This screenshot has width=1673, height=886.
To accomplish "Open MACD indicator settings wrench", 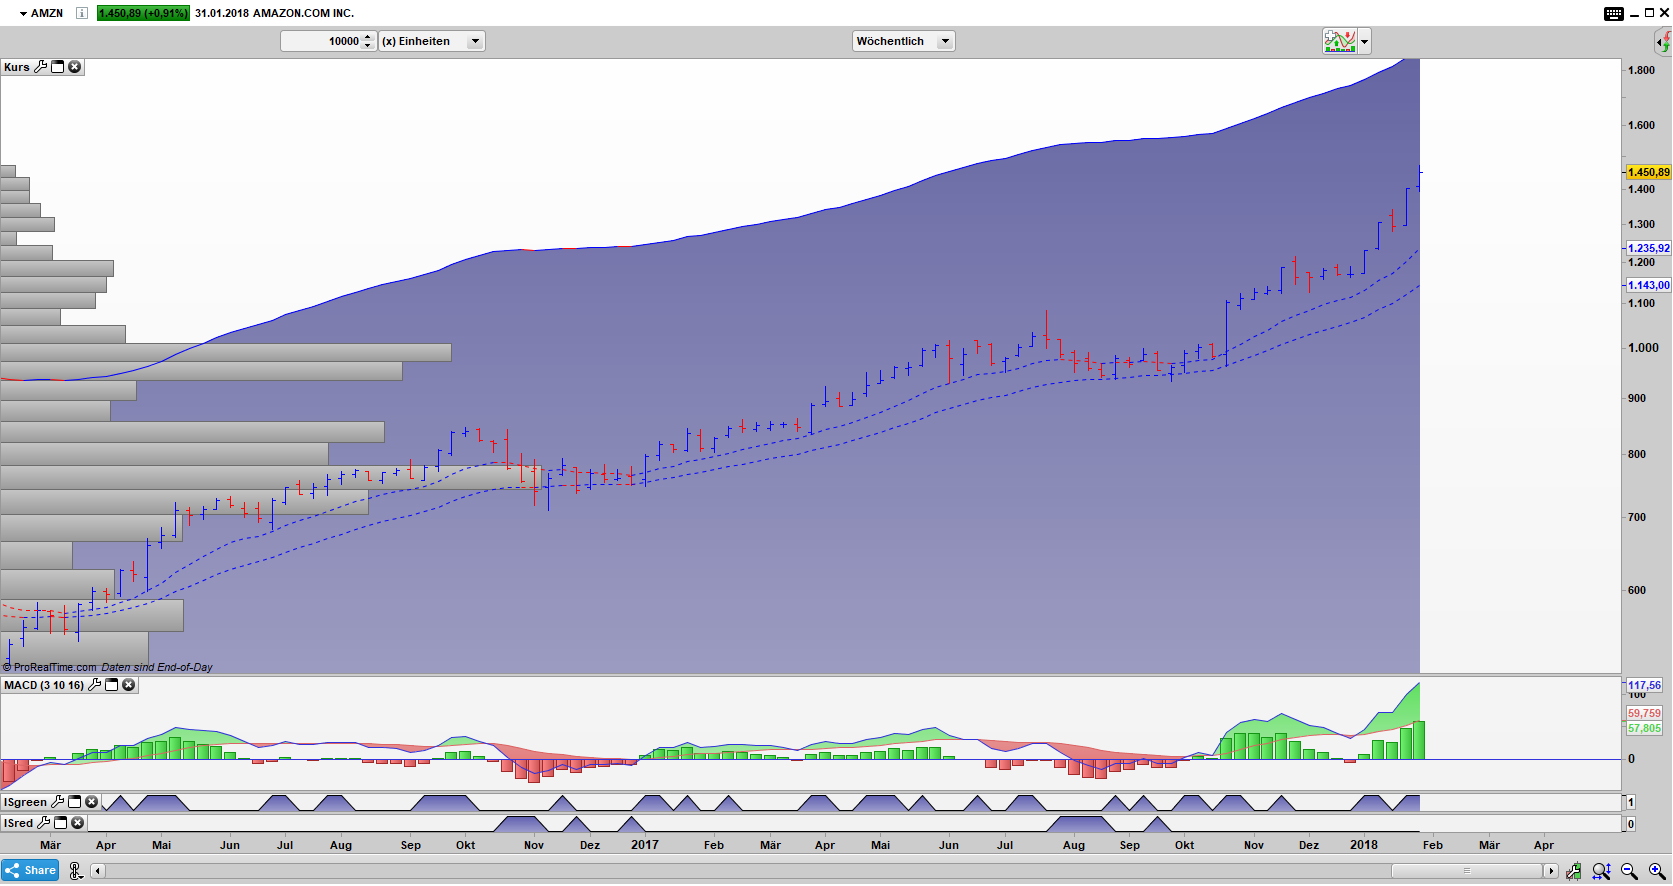I will pyautogui.click(x=95, y=685).
